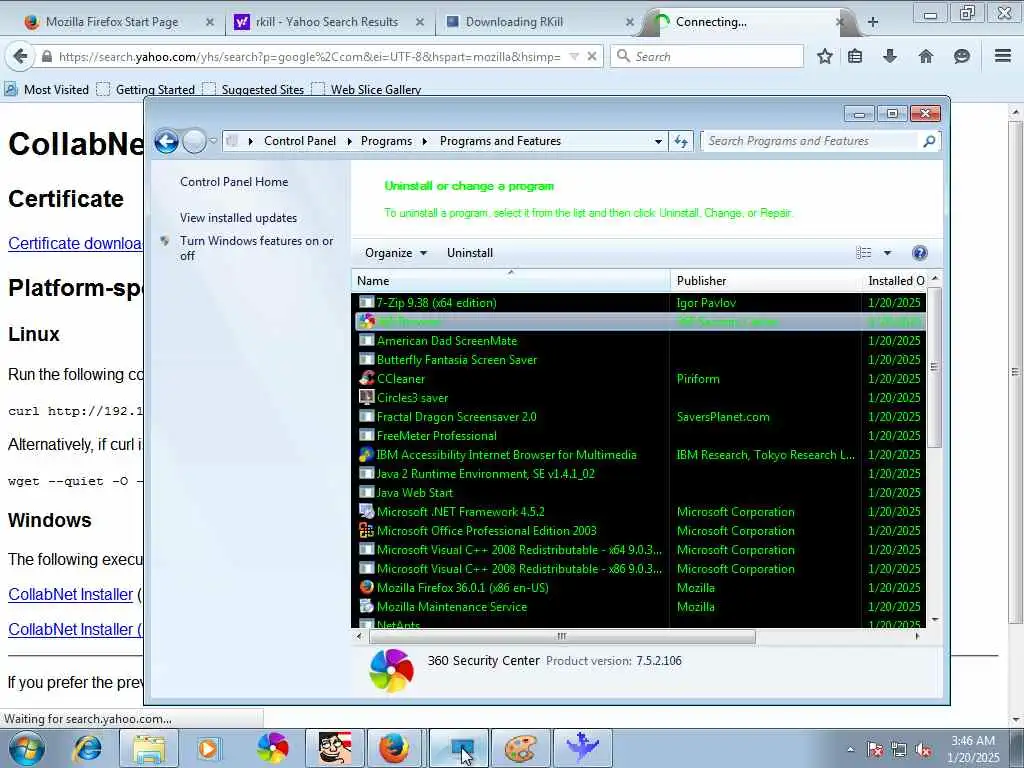Viewport: 1024px width, 768px height.
Task: Click the search magnifier in Programs and Features
Action: (x=929, y=141)
